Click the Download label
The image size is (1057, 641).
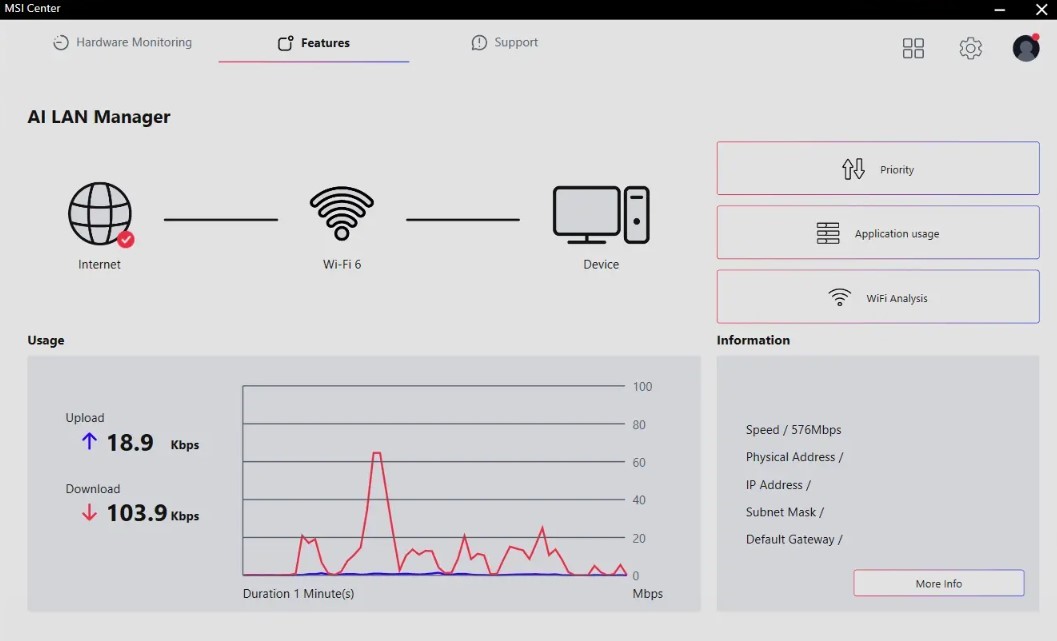tap(92, 489)
